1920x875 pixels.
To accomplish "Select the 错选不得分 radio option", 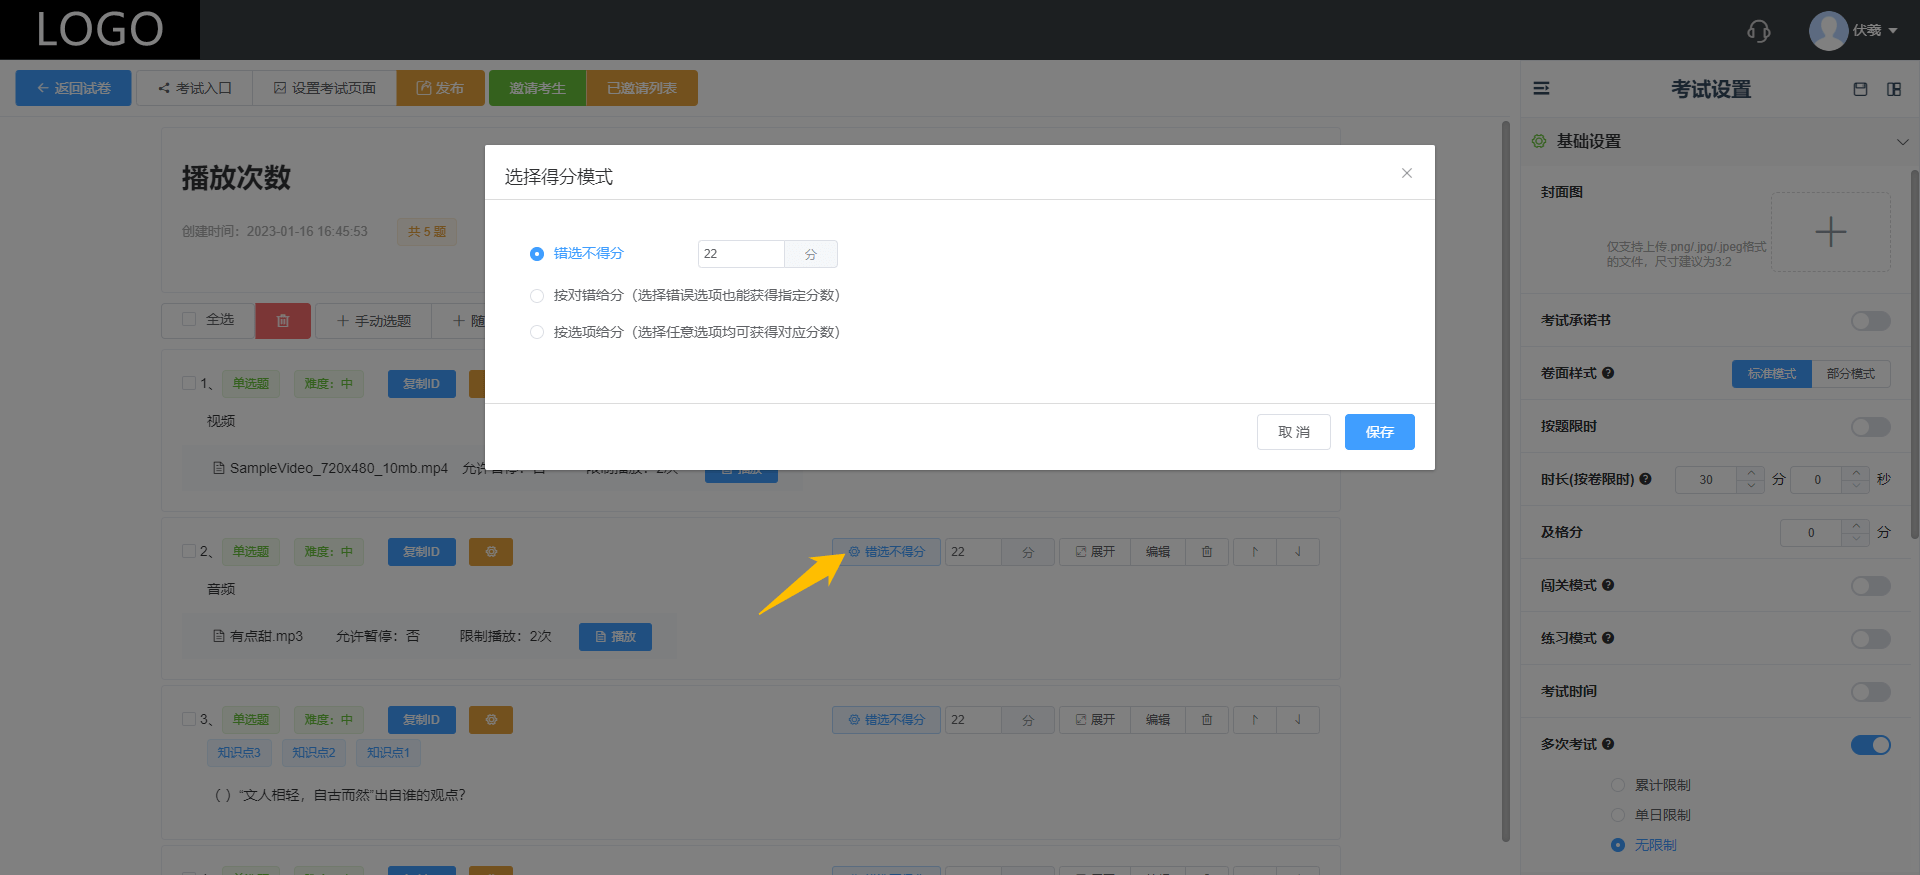I will pyautogui.click(x=537, y=254).
